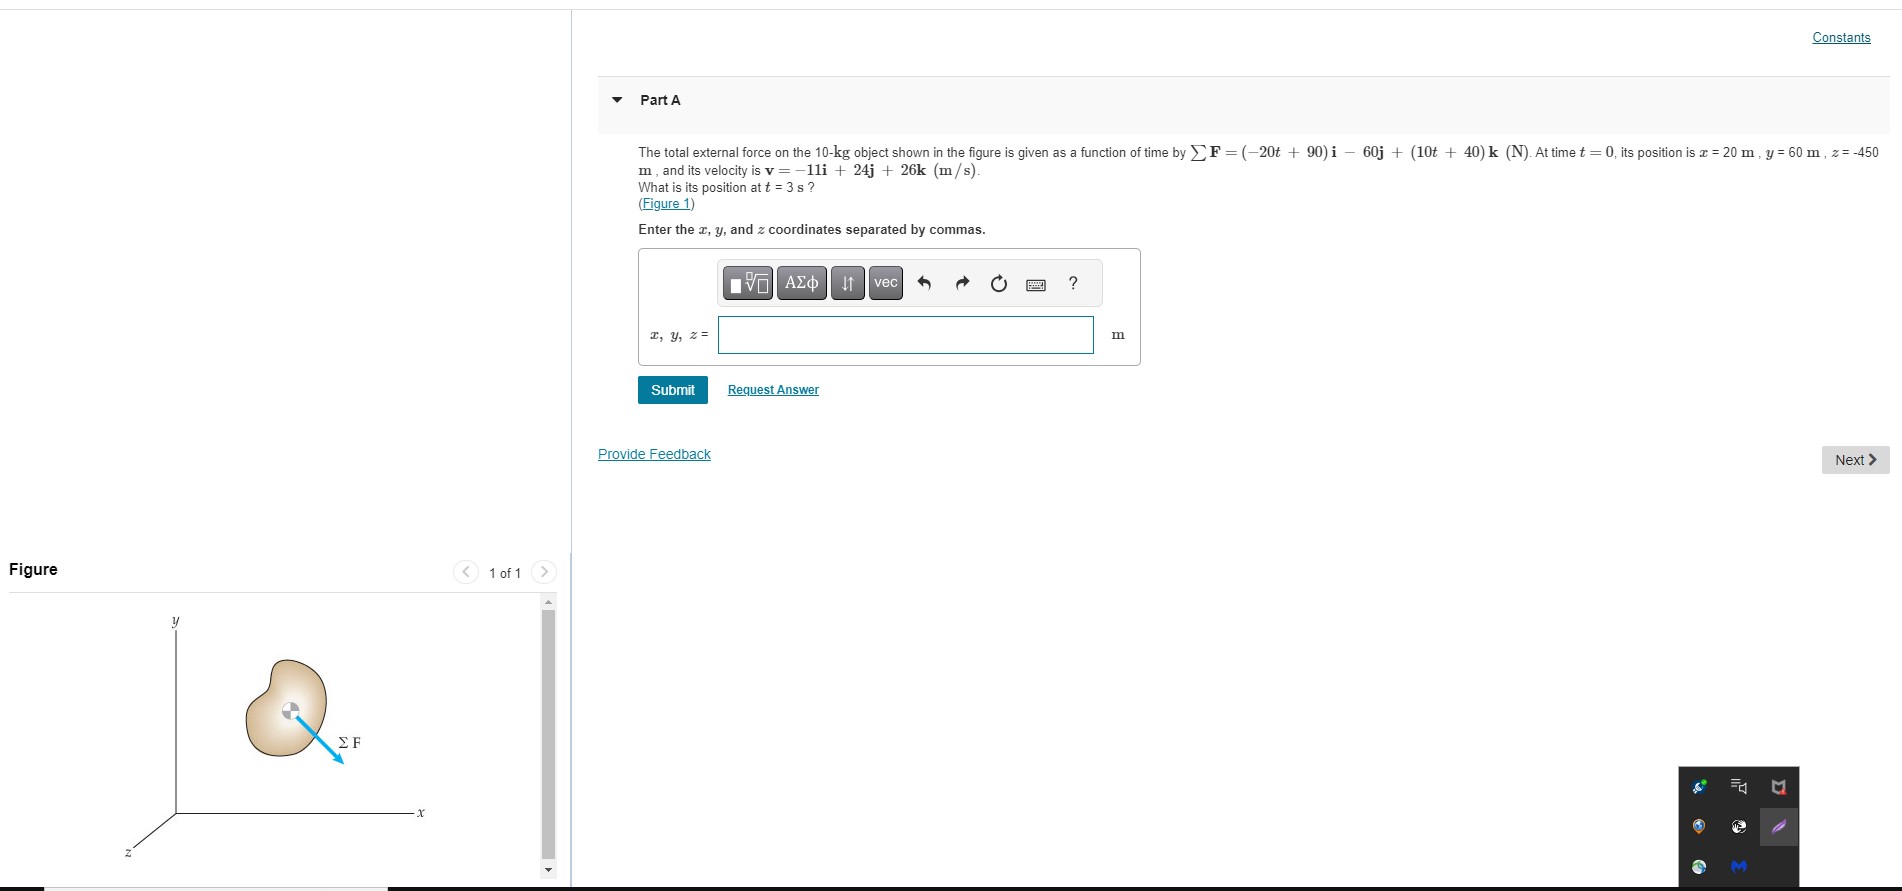Reset the answer field with circular arrow
Viewport: 1902px width, 891px height.
[x=999, y=284]
